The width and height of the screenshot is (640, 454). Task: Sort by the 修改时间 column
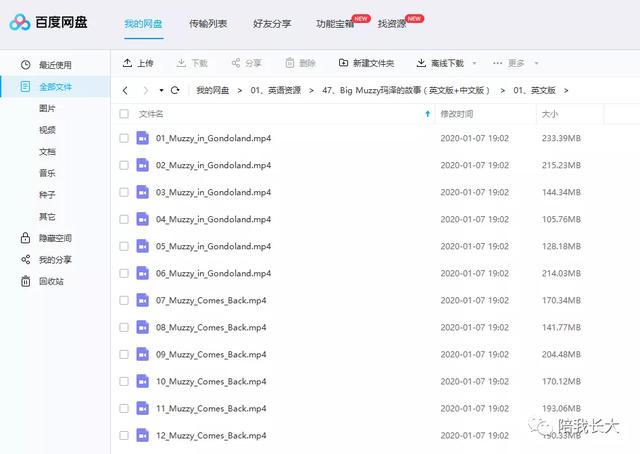pos(457,114)
